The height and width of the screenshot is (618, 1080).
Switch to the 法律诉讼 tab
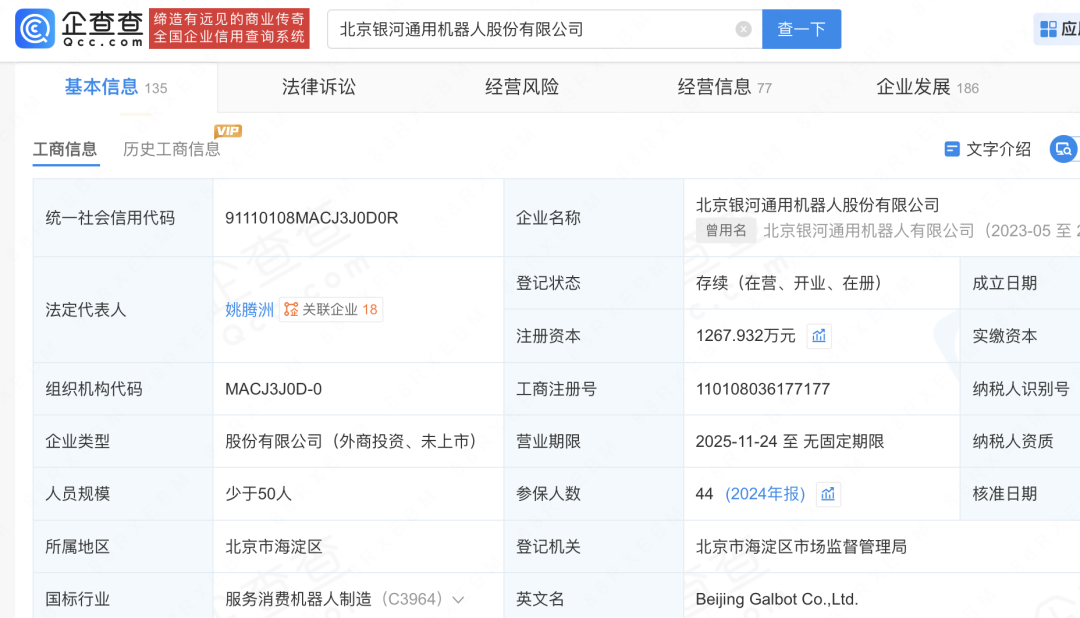[318, 87]
